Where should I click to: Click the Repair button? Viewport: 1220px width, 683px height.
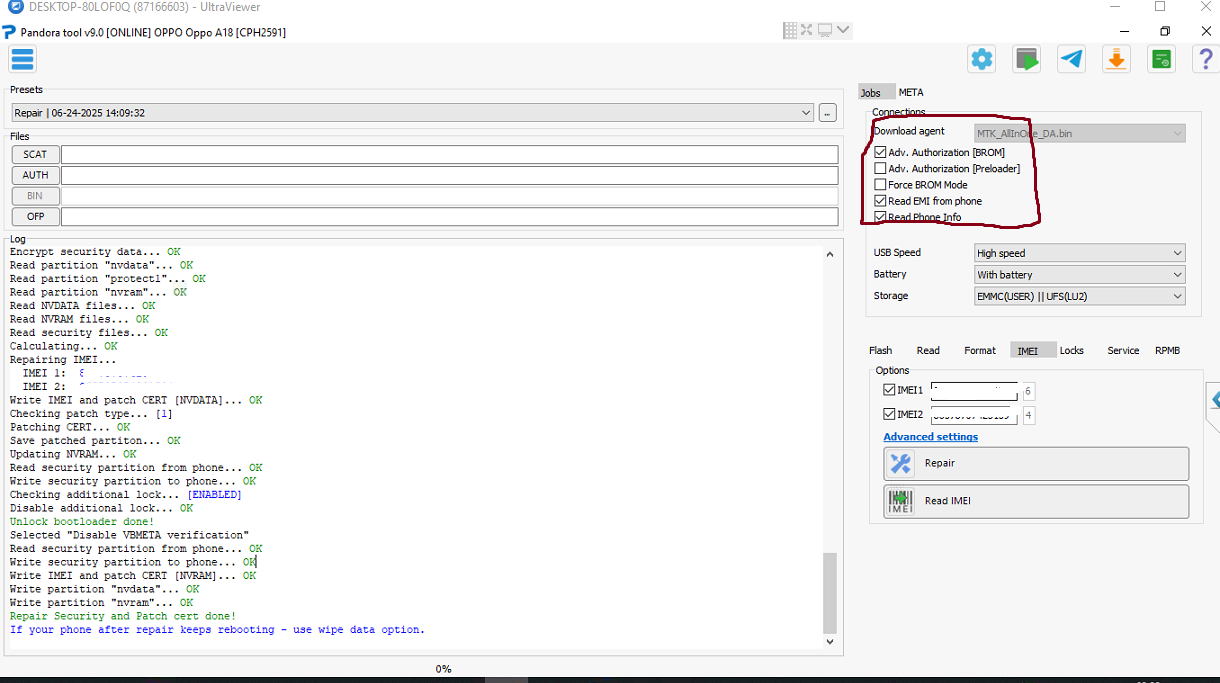[x=1036, y=464]
